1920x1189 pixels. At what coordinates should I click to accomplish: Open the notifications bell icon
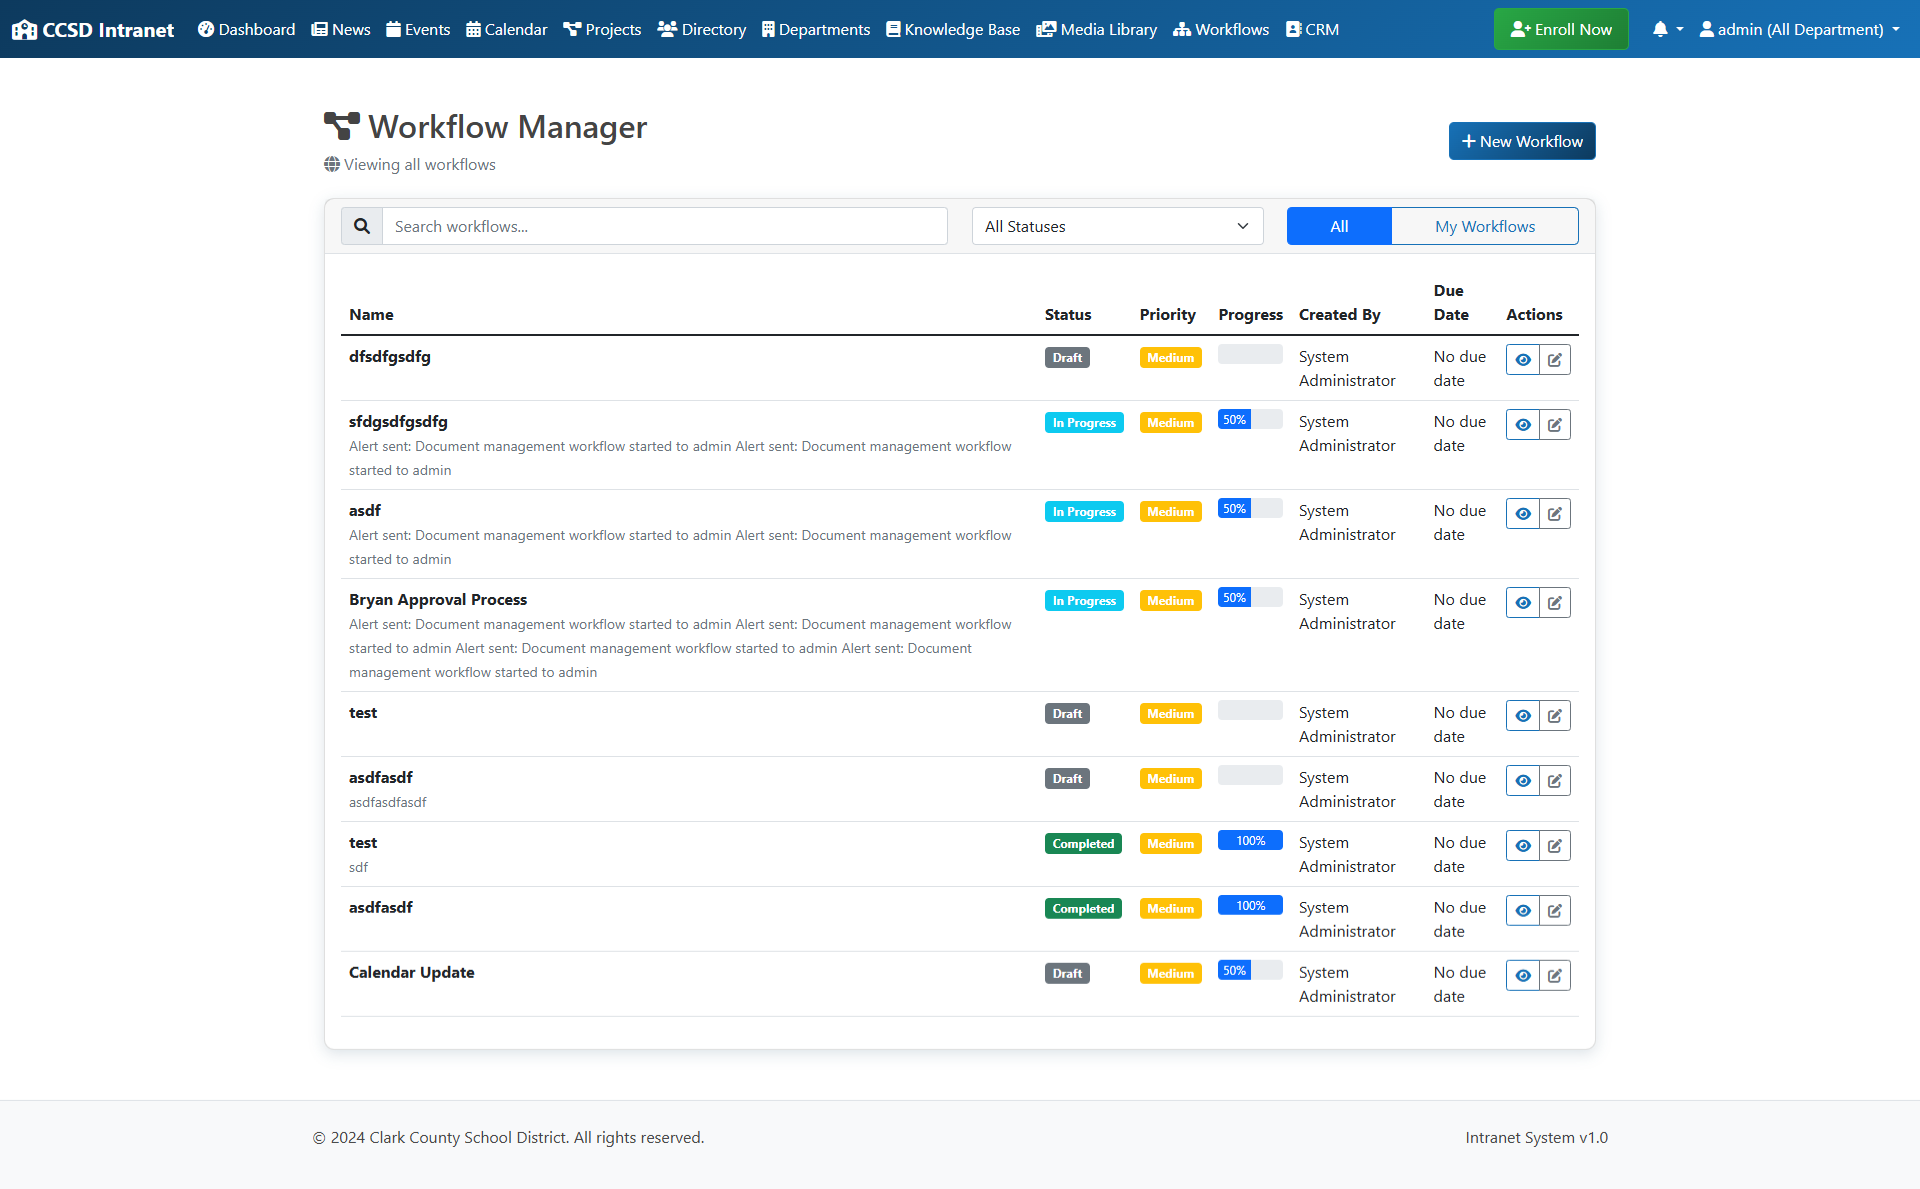(x=1660, y=29)
